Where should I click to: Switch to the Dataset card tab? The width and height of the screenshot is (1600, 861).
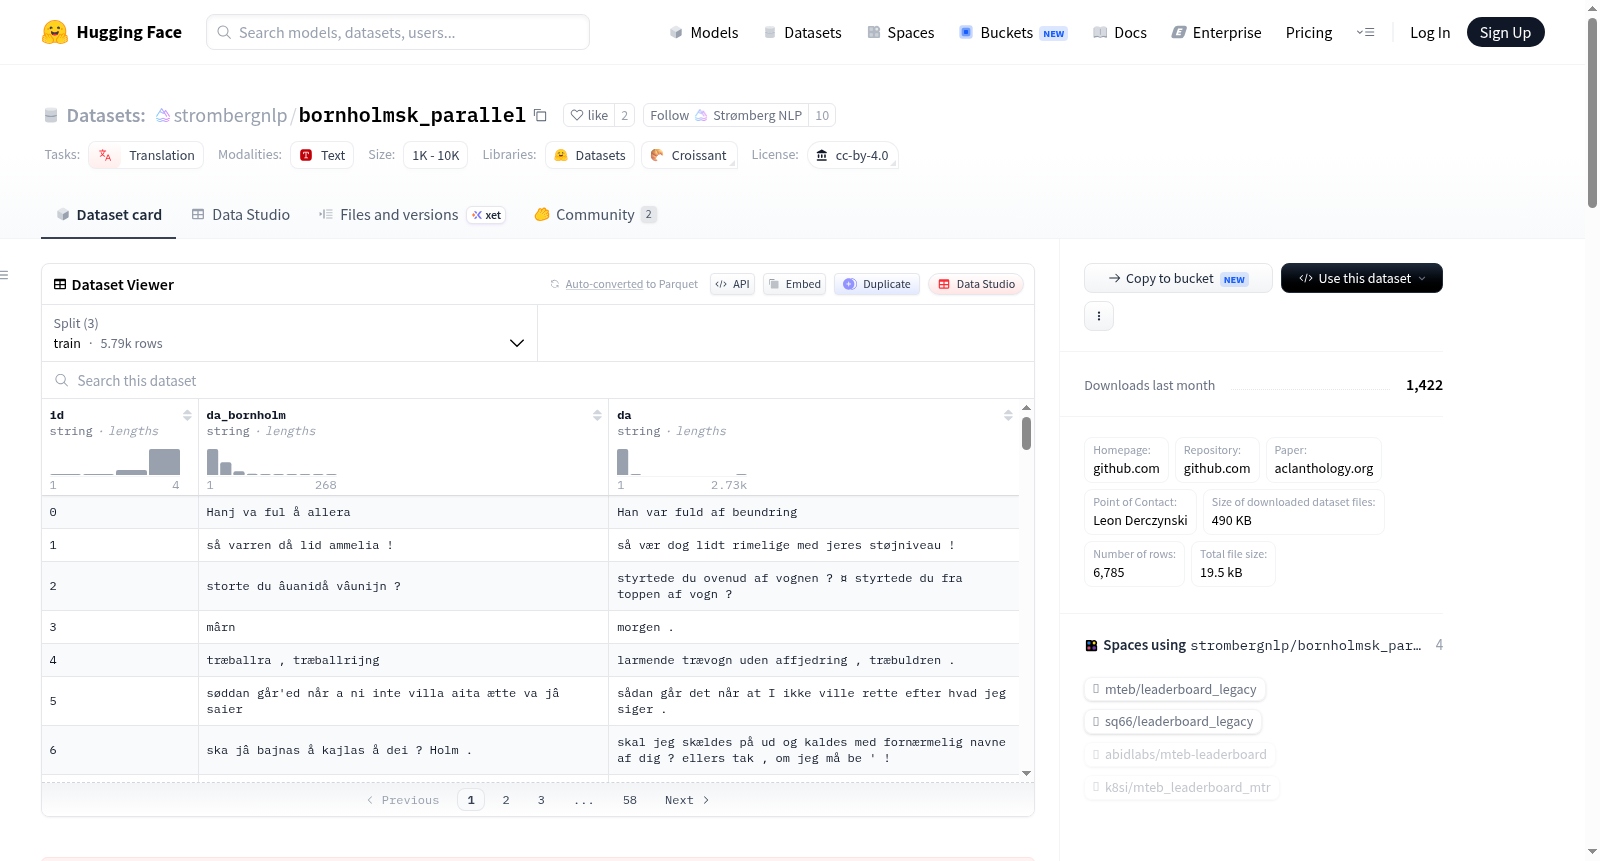tap(109, 214)
